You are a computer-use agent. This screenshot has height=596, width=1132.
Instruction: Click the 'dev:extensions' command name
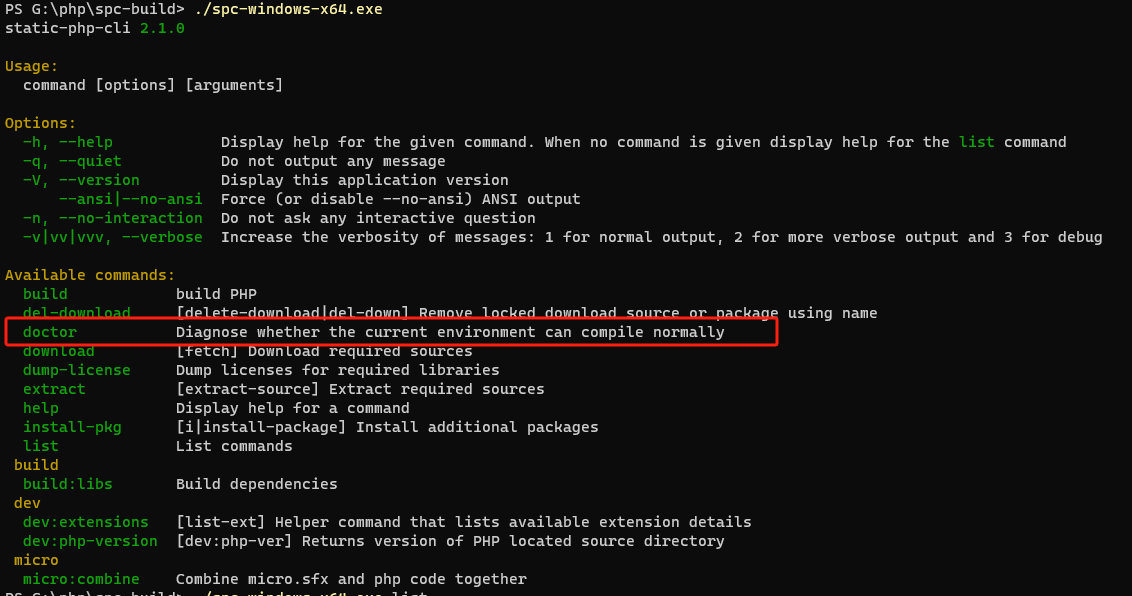[x=86, y=522]
